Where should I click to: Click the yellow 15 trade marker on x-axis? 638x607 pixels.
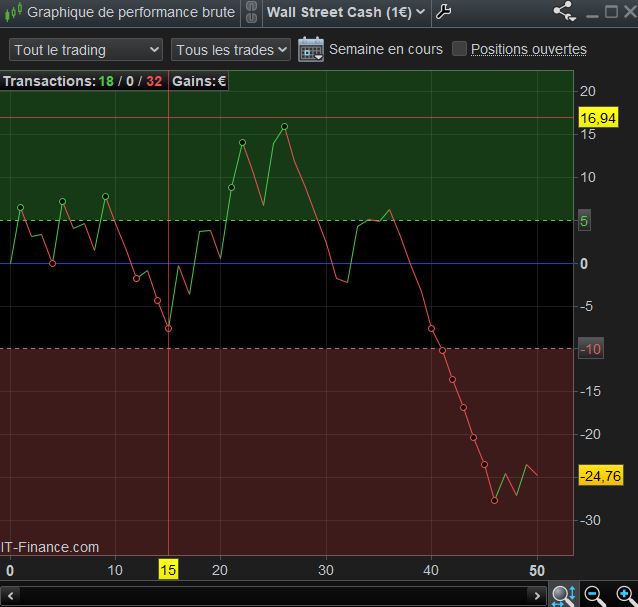168,570
